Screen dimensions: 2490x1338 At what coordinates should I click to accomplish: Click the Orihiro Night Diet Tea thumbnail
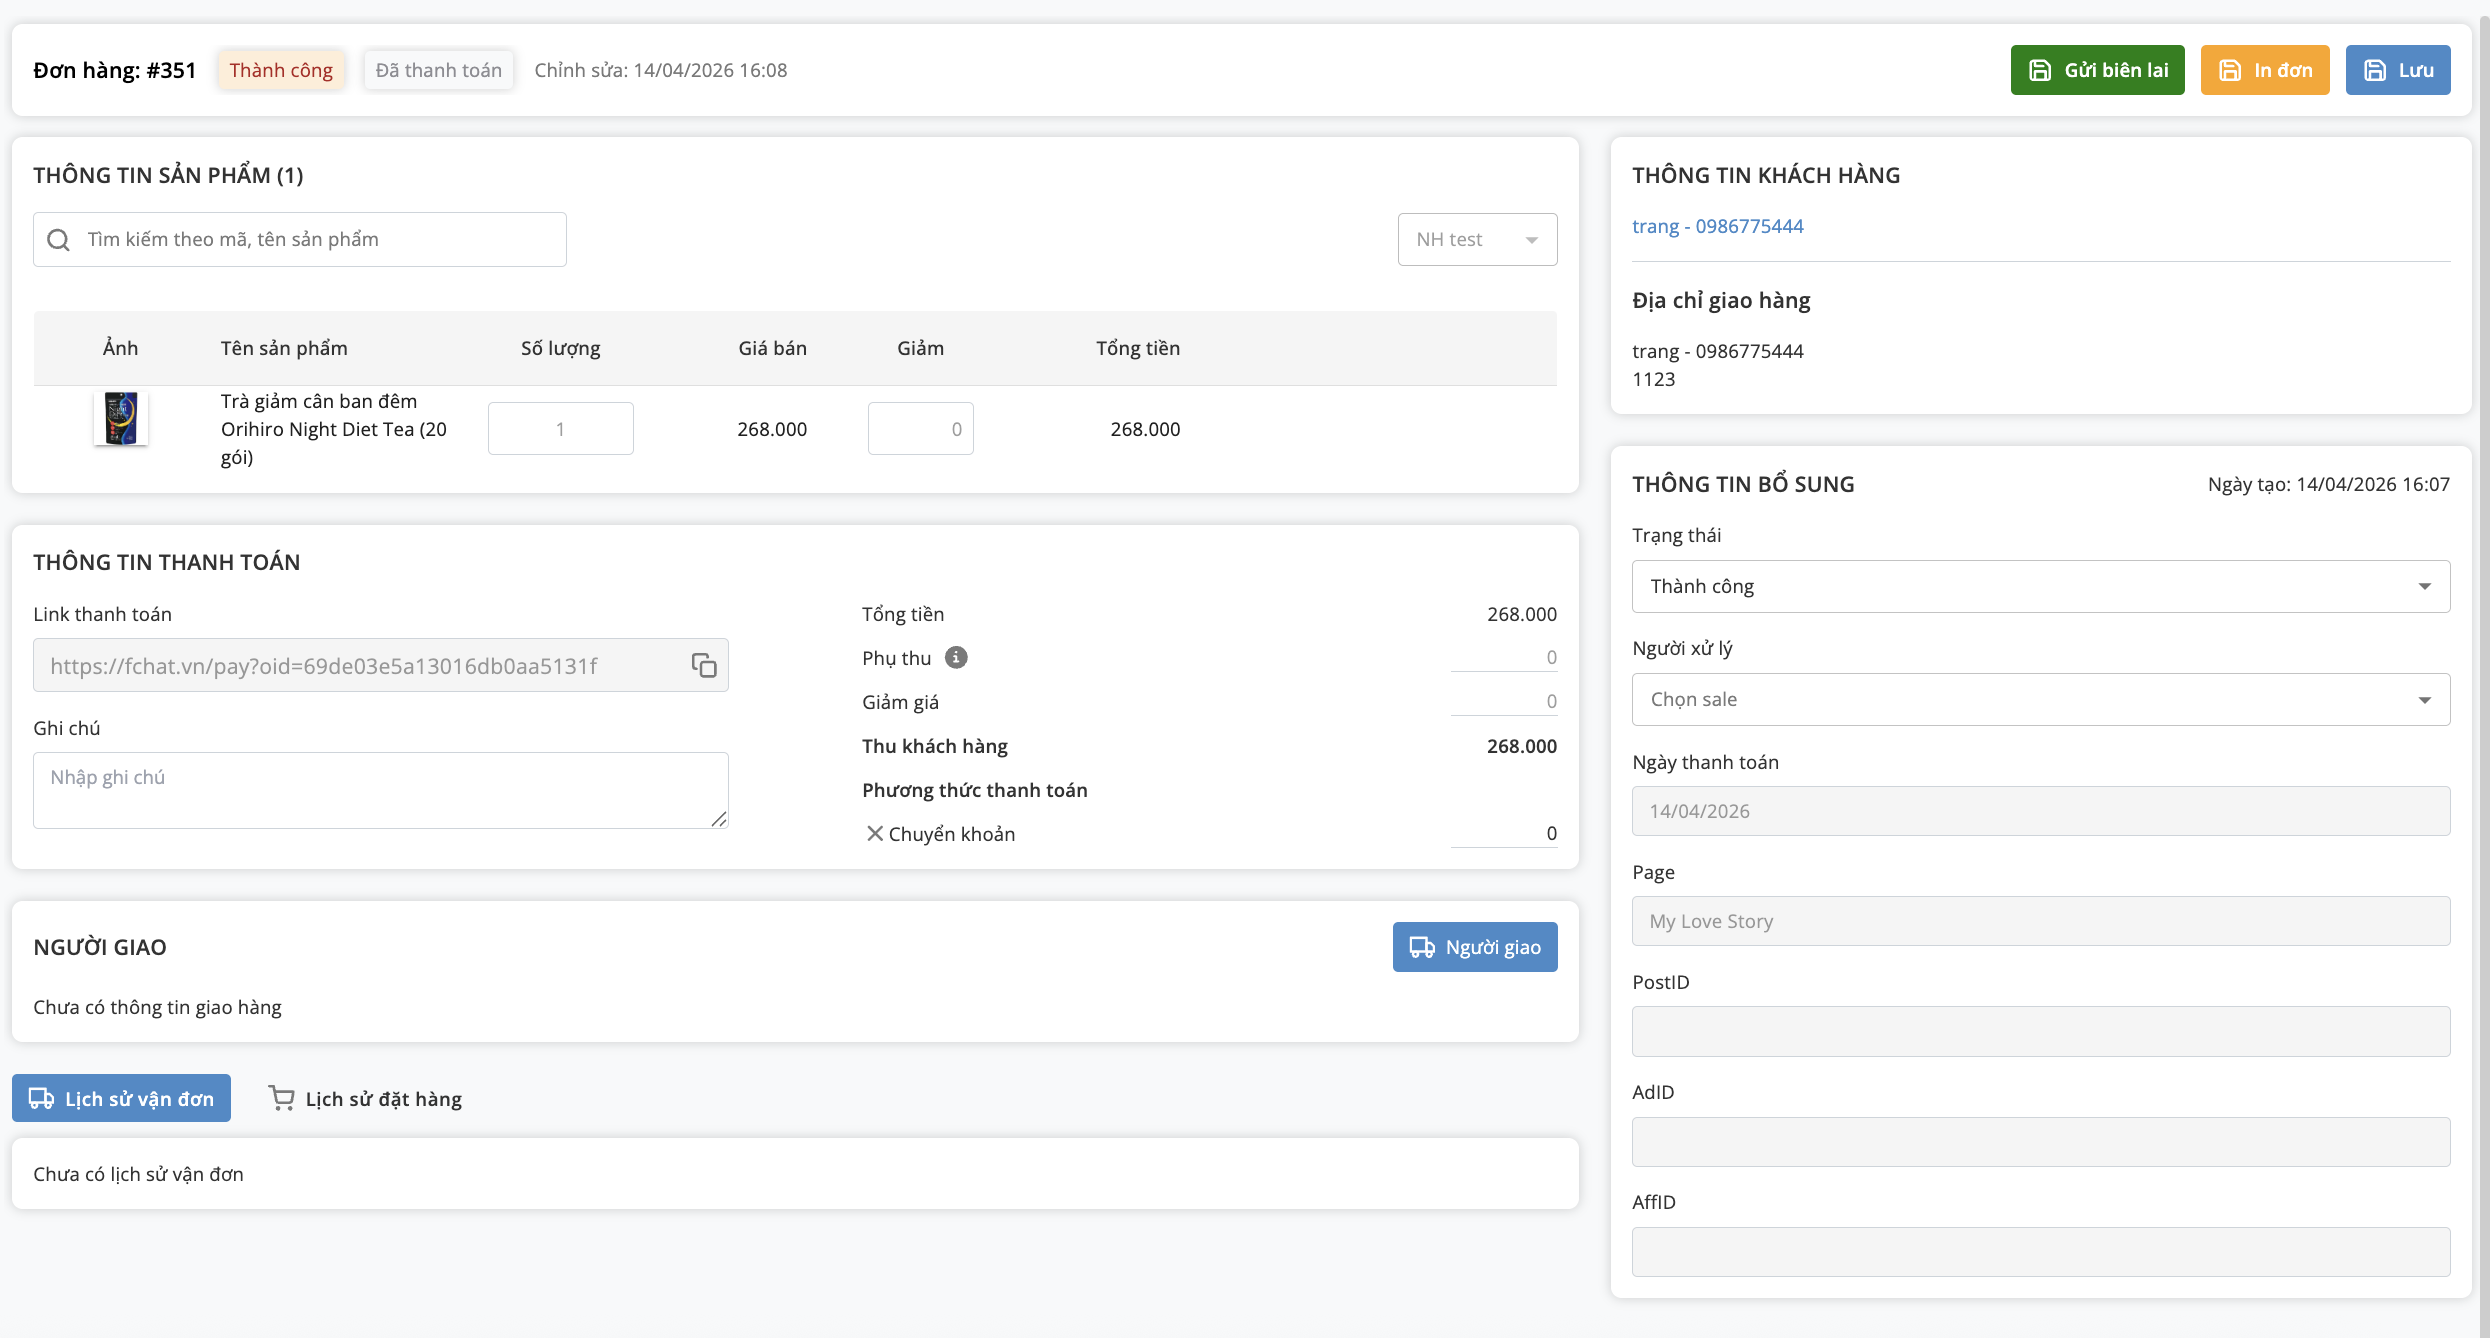121,418
